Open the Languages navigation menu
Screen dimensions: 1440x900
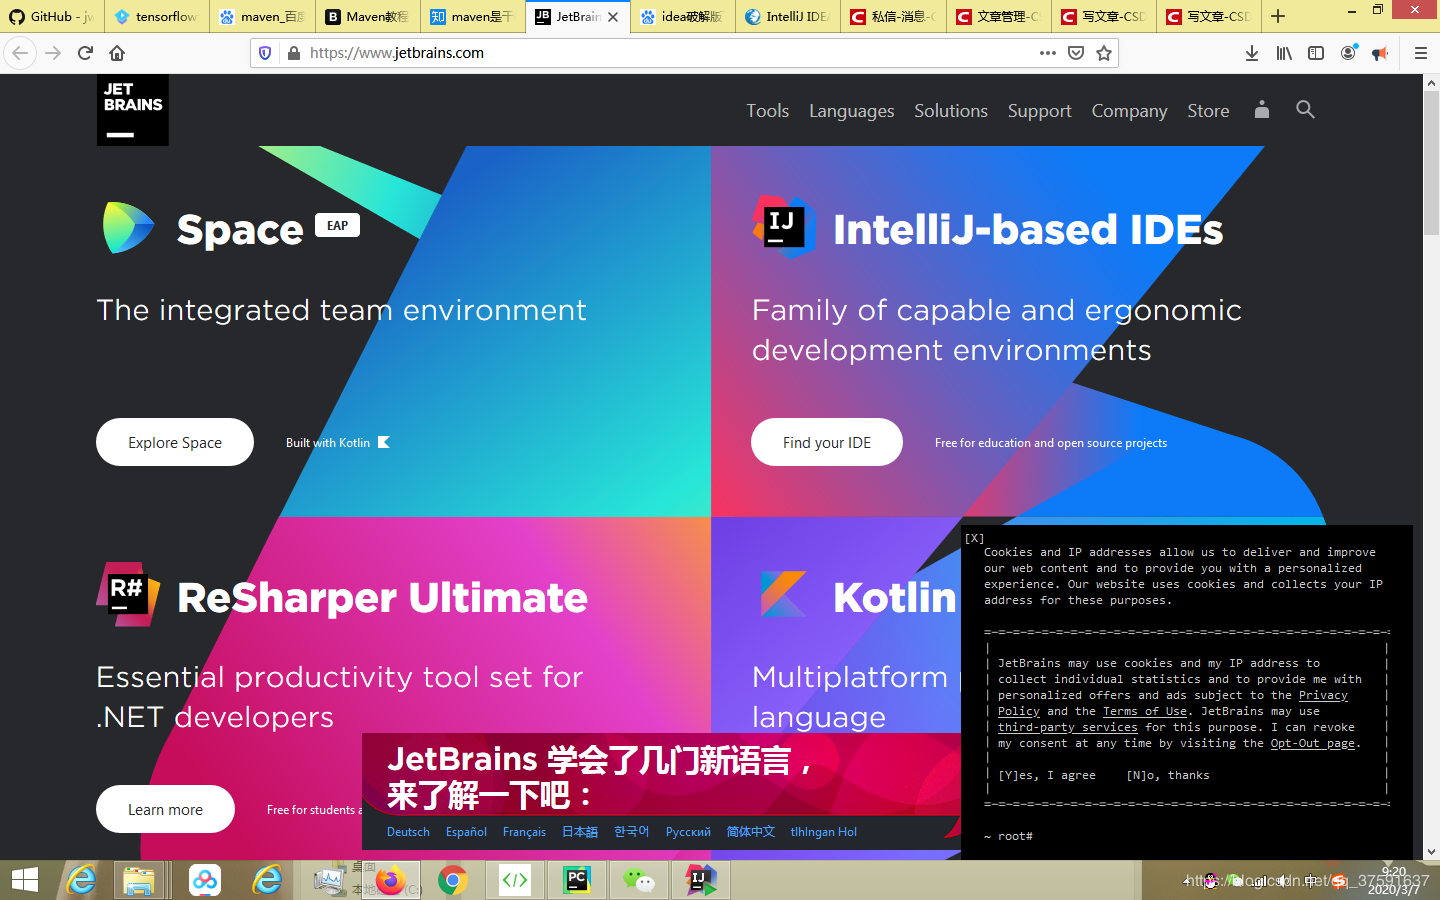tap(852, 111)
